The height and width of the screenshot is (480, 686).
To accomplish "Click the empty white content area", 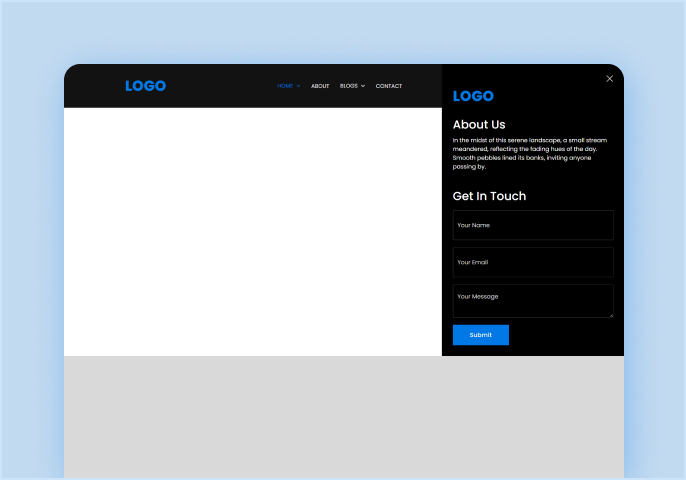I will pos(252,230).
